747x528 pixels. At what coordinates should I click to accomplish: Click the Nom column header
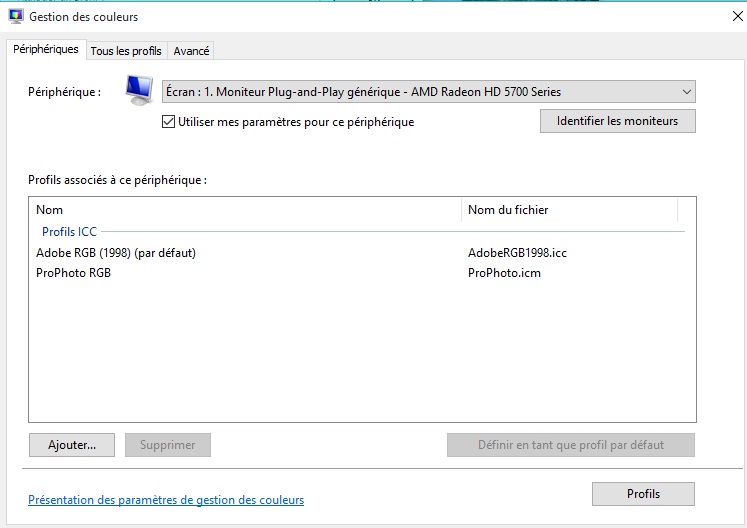click(x=50, y=210)
